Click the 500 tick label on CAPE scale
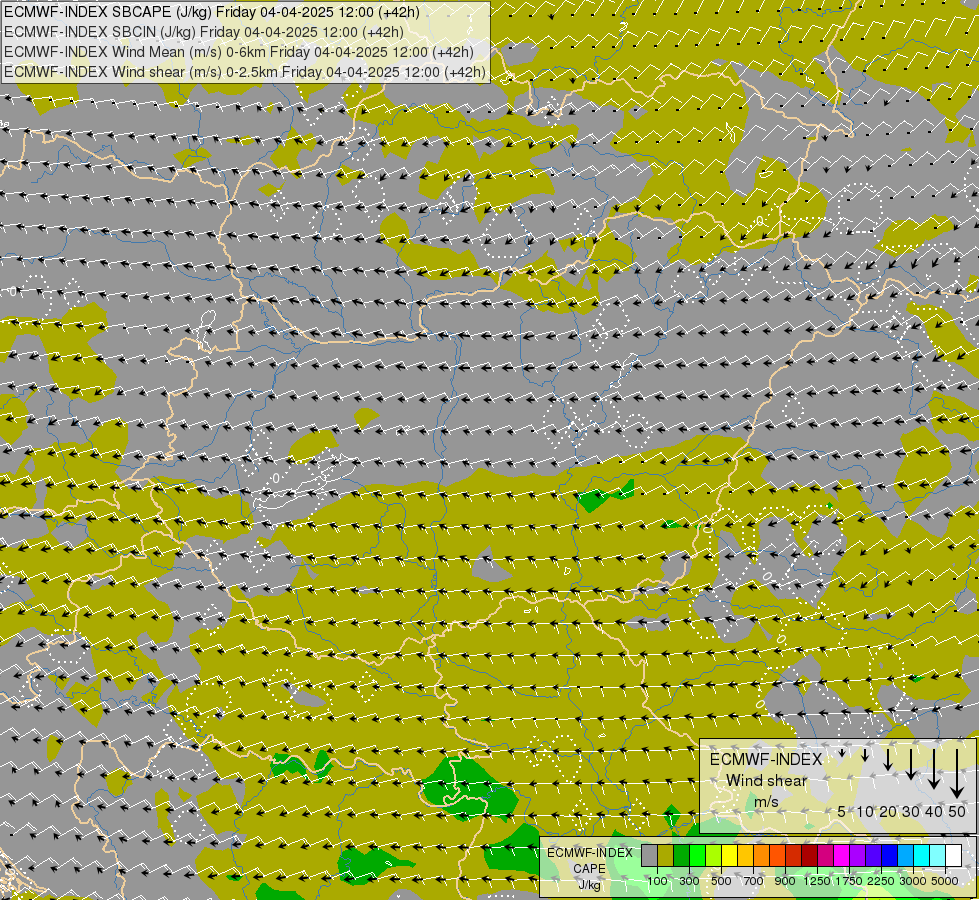The height and width of the screenshot is (900, 979). (721, 881)
